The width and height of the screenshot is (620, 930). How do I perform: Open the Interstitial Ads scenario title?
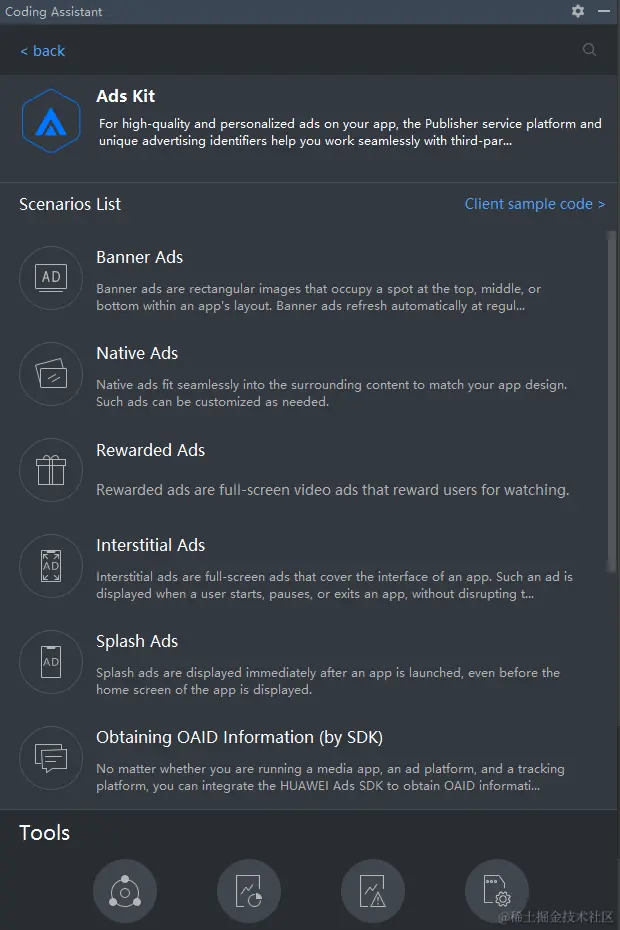click(x=151, y=545)
